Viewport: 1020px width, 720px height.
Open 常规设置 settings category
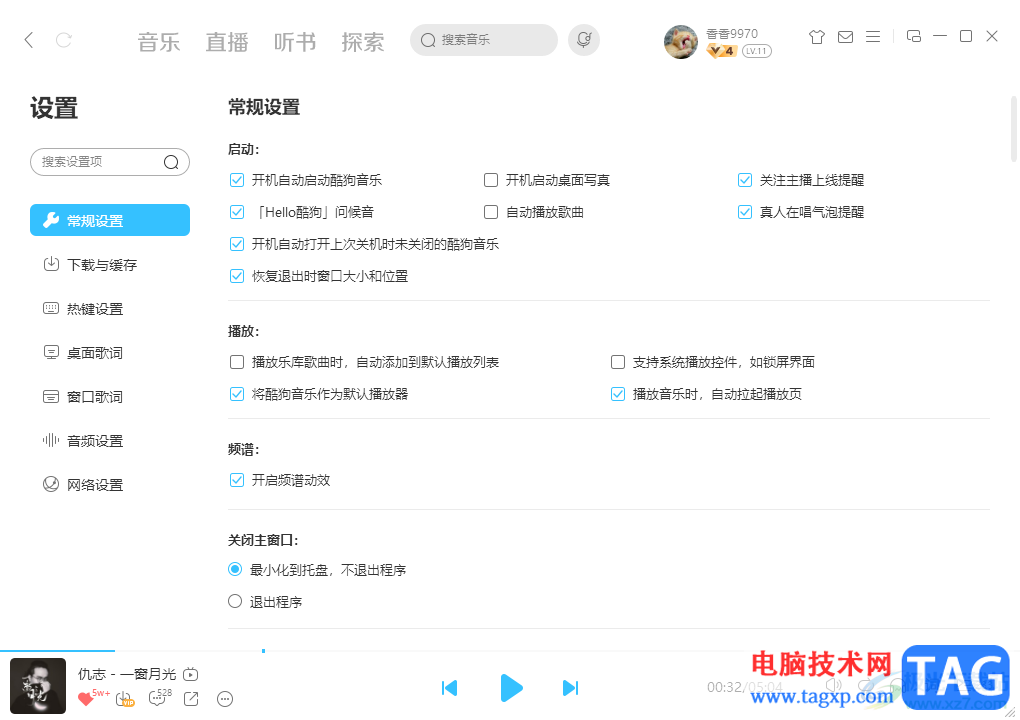[x=110, y=220]
